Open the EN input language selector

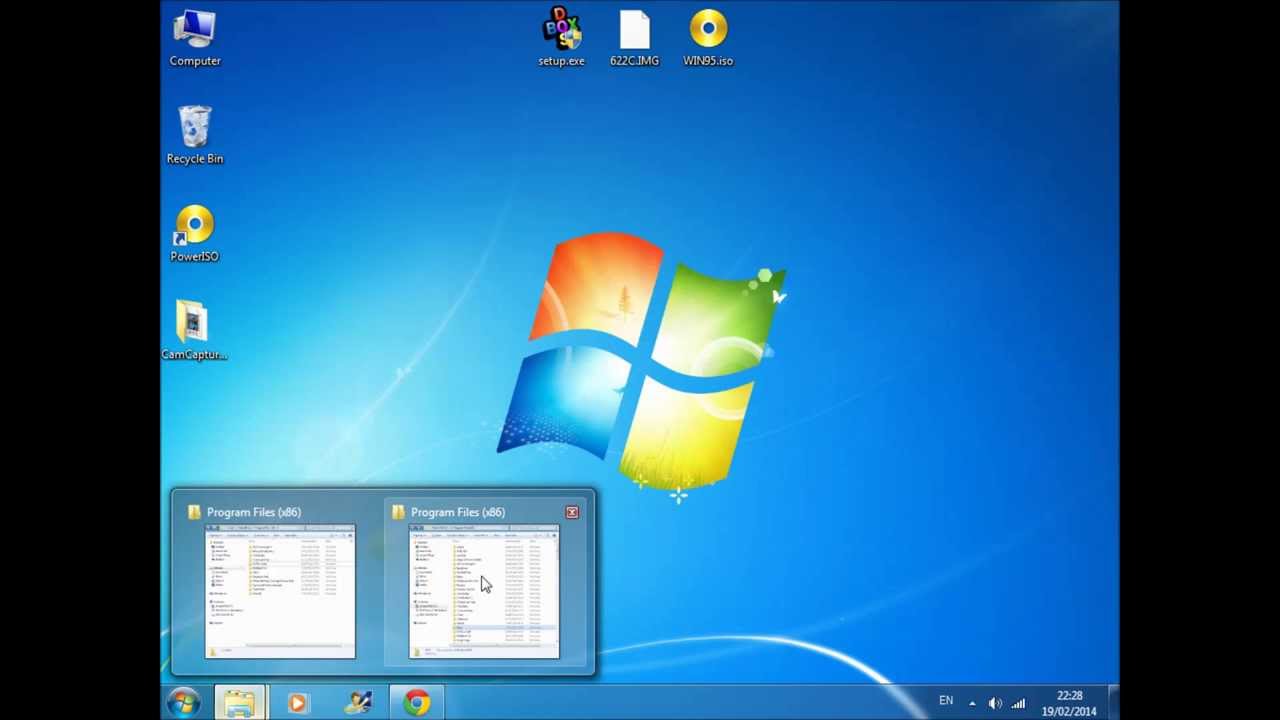[946, 701]
